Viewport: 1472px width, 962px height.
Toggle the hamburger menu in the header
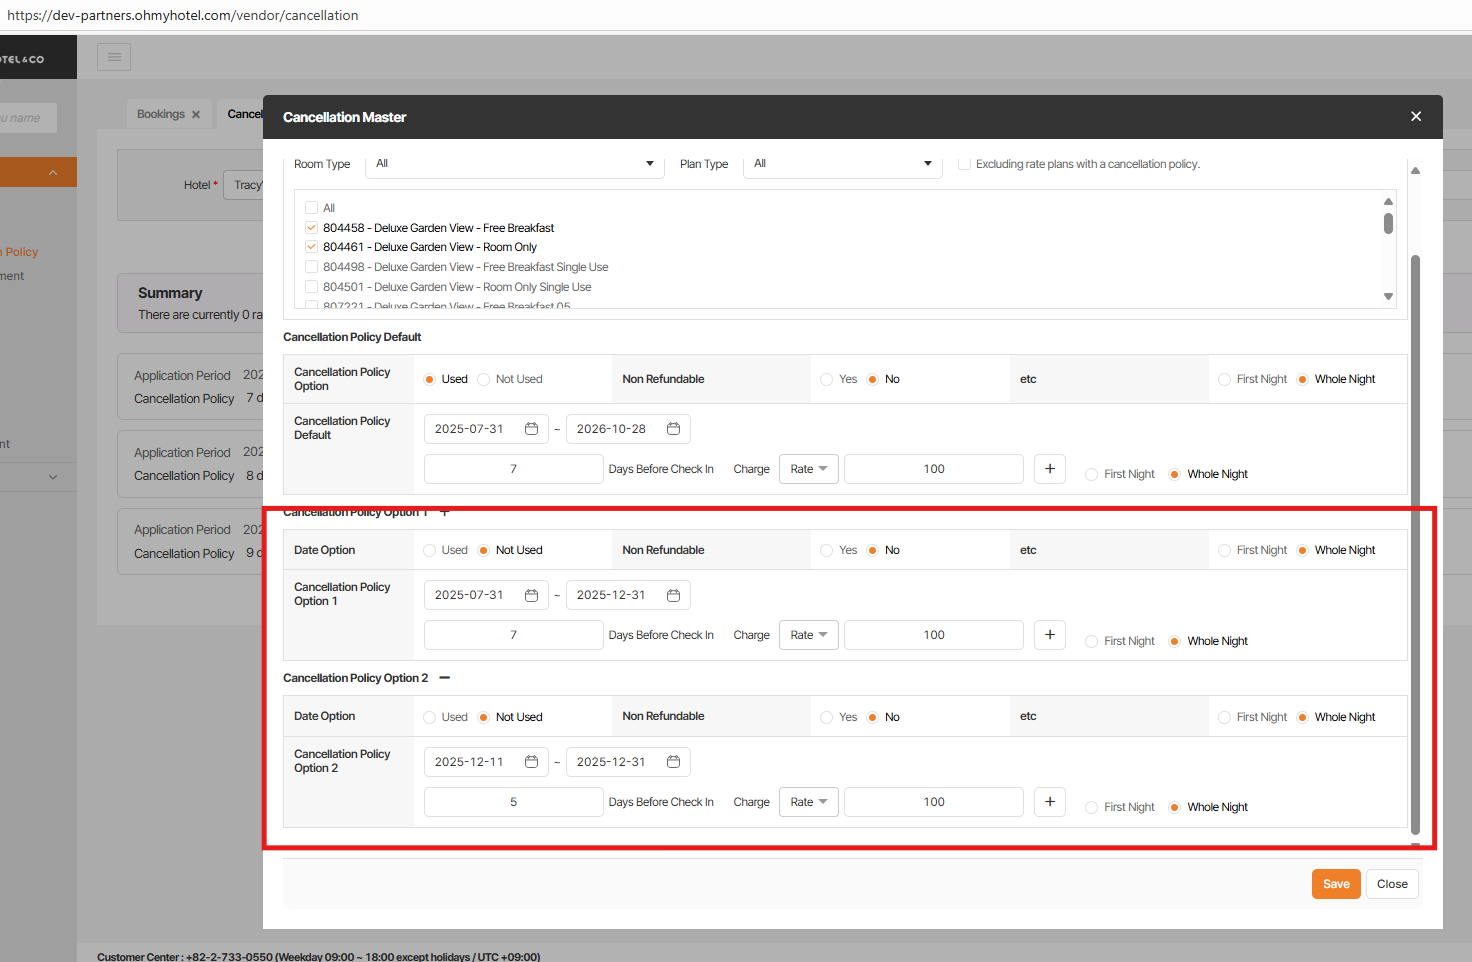point(114,57)
